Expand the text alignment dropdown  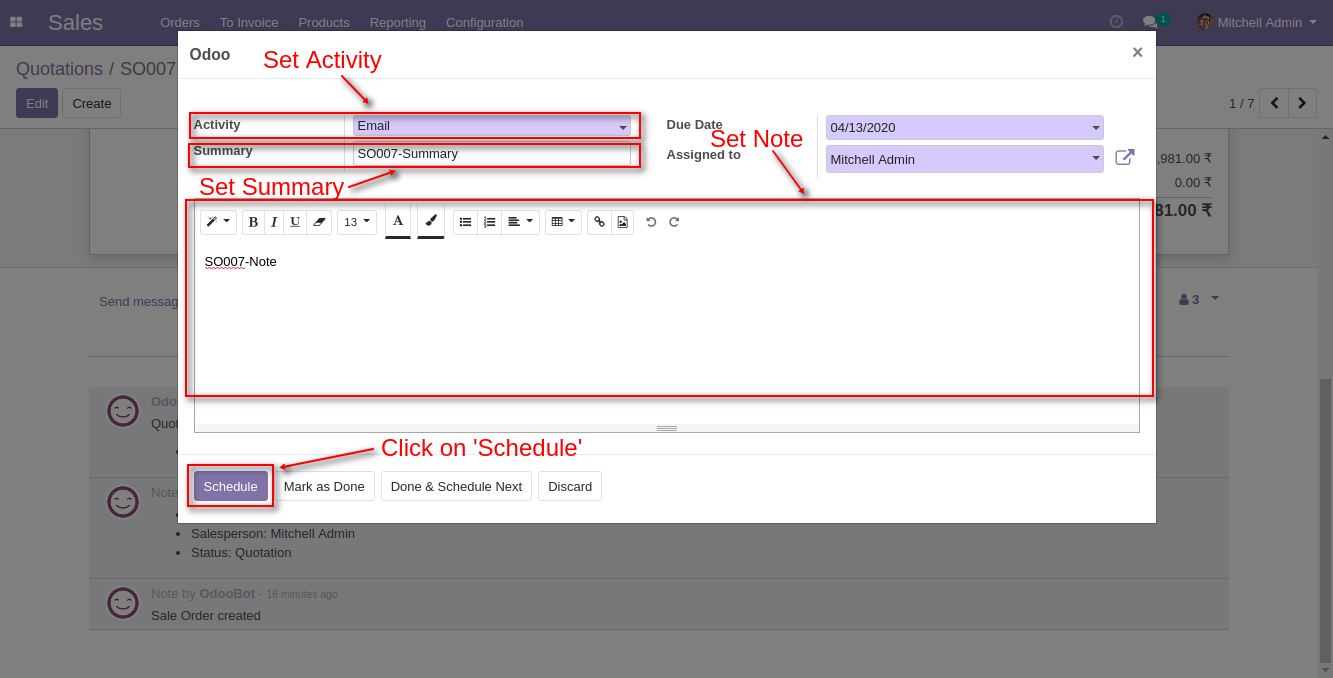pyautogui.click(x=520, y=221)
